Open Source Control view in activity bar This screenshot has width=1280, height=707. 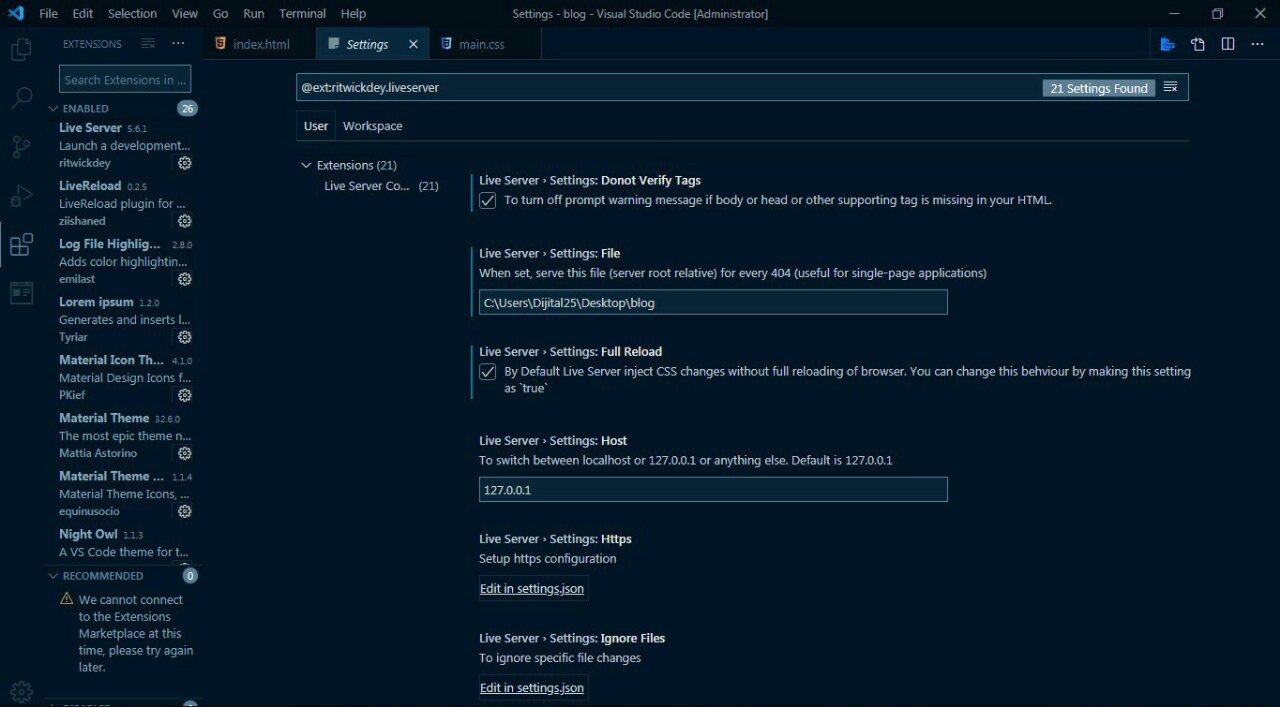coord(21,147)
